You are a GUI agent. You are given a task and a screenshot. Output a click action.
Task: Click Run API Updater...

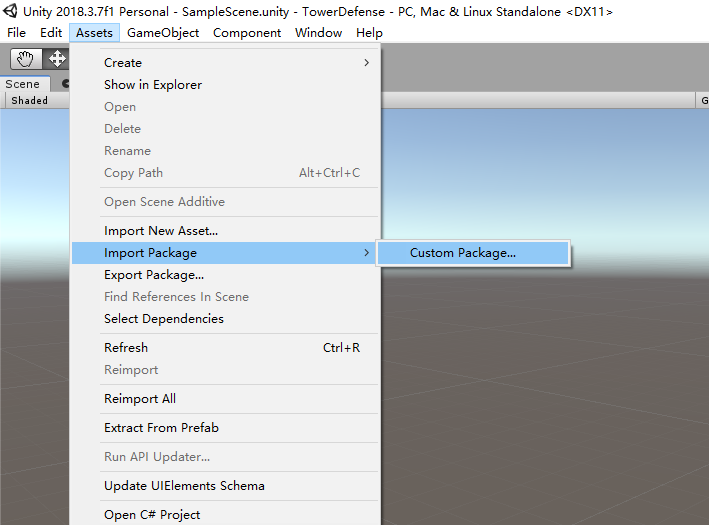[225, 457]
